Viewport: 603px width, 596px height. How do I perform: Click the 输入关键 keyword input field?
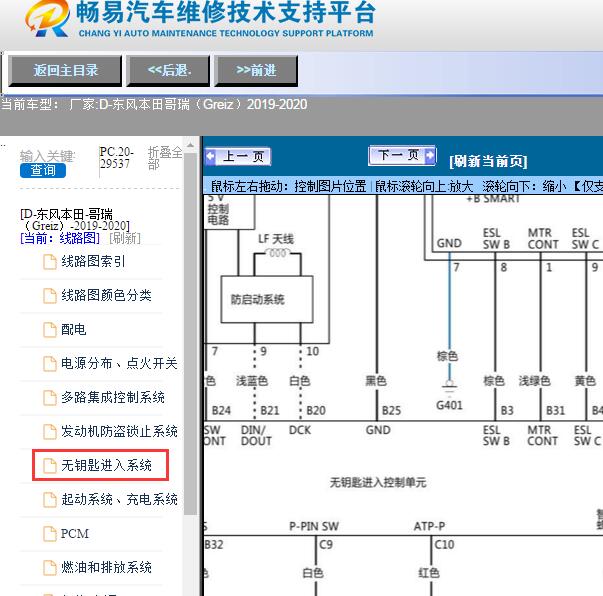[x=48, y=156]
